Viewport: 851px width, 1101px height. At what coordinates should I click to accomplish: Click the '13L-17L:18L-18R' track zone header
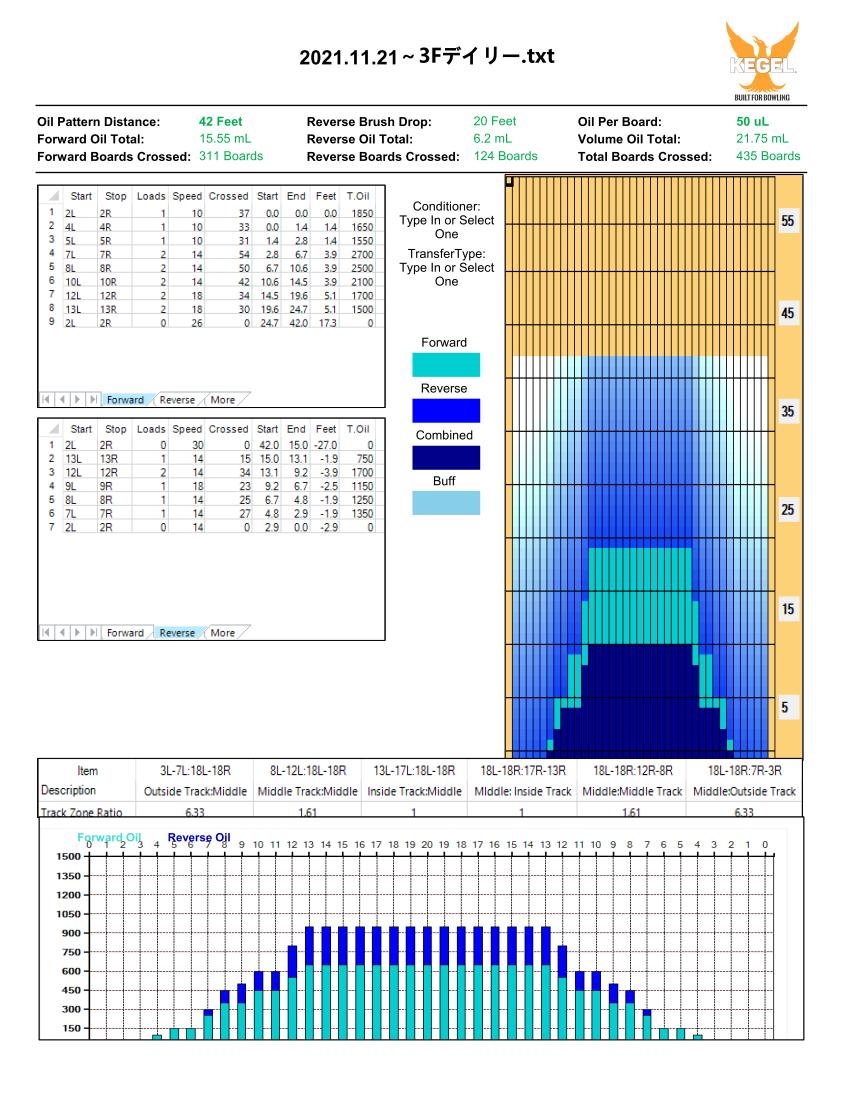414,771
